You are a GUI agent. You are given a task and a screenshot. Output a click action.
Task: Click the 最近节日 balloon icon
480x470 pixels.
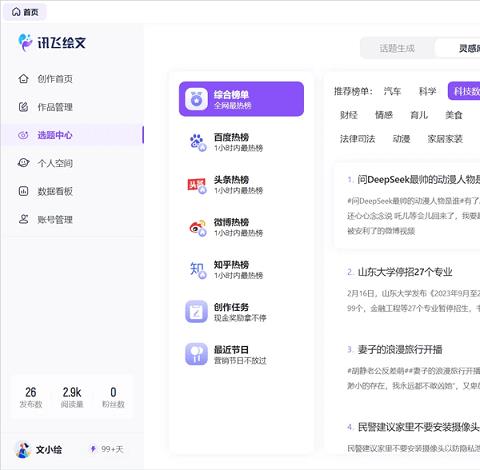[x=196, y=354]
